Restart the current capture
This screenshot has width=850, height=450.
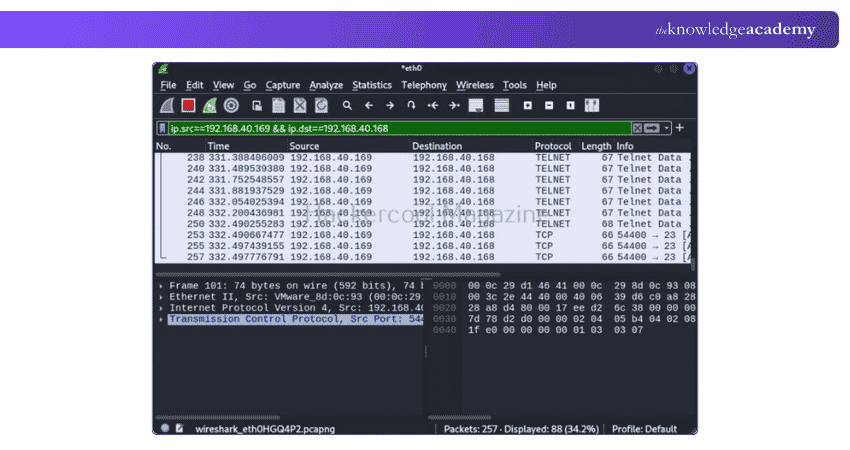[210, 106]
